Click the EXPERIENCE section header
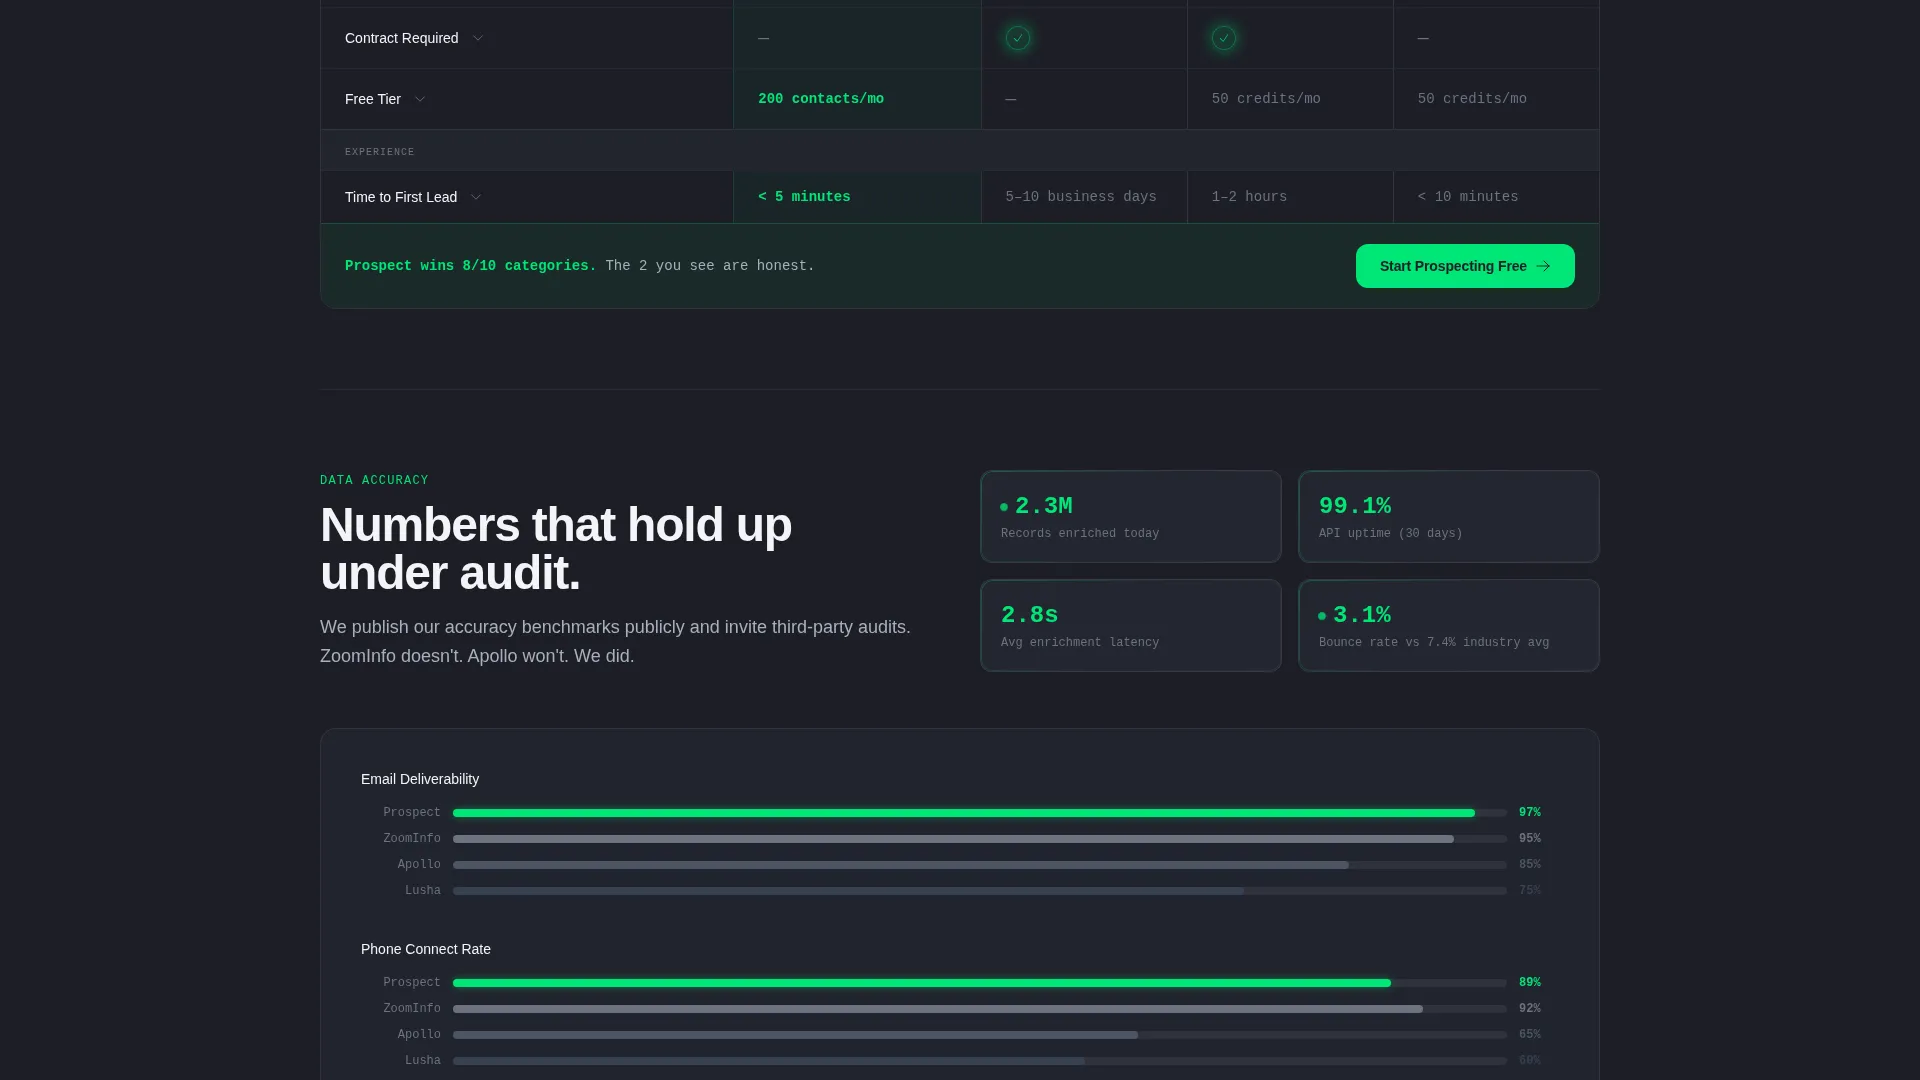Screen dimensions: 1920x1080 coord(960,151)
